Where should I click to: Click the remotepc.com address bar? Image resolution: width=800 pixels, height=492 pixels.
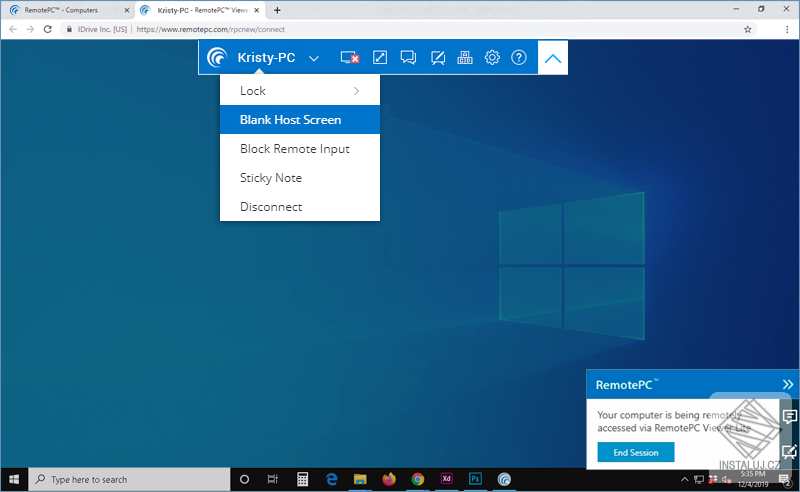[408, 29]
